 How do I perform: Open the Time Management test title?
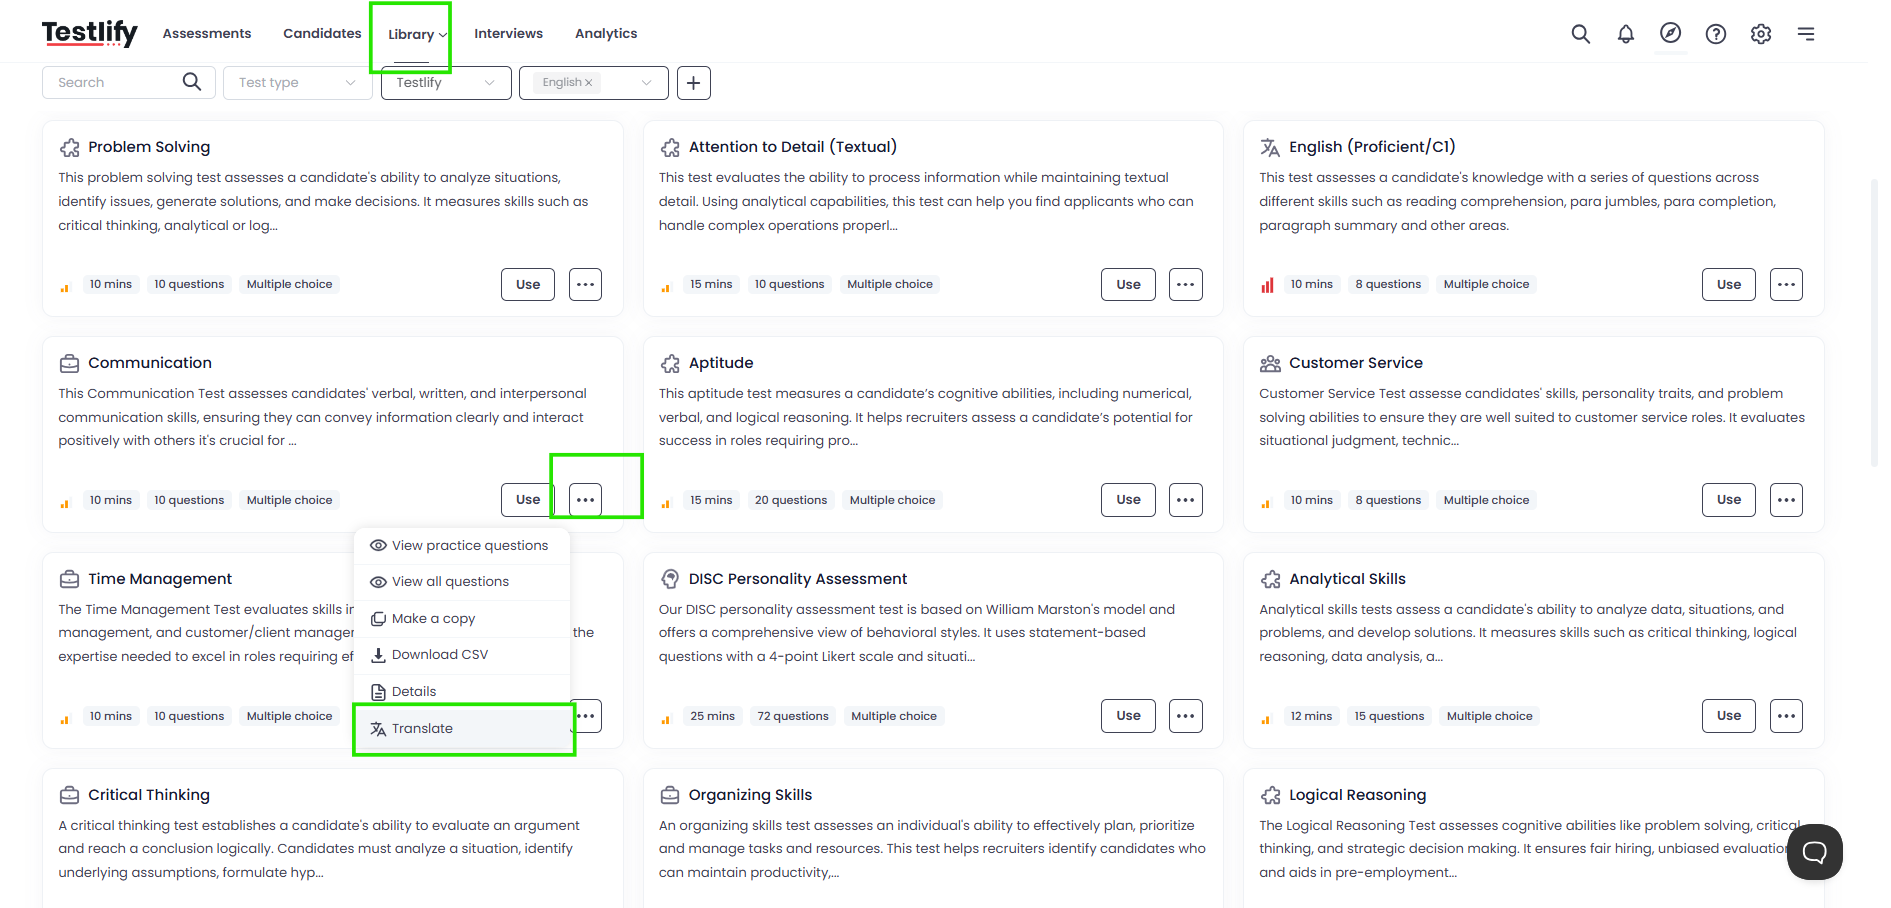160,579
